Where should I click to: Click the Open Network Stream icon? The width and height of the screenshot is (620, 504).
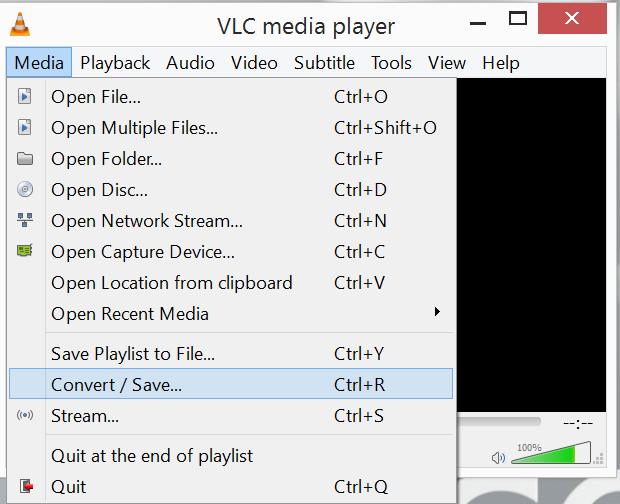tap(26, 221)
